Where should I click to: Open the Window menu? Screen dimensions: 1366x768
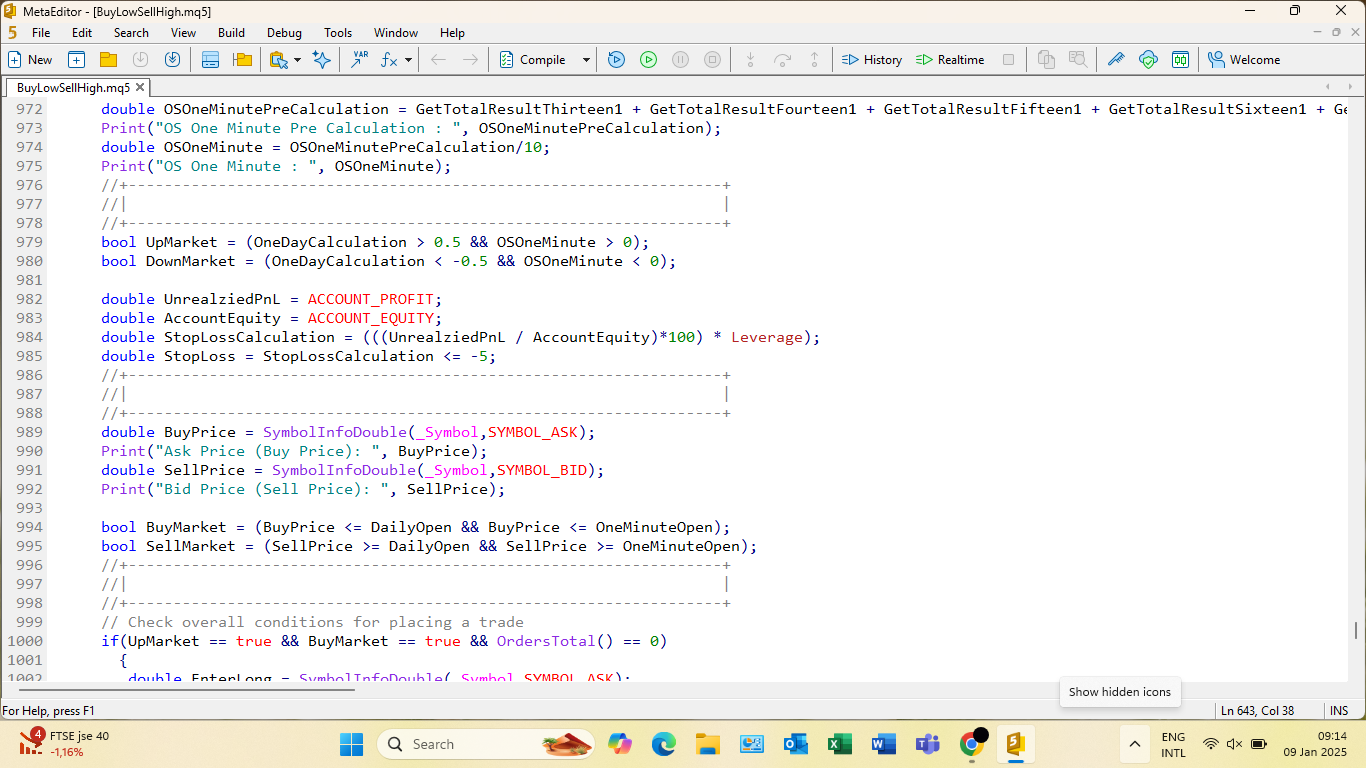point(396,33)
